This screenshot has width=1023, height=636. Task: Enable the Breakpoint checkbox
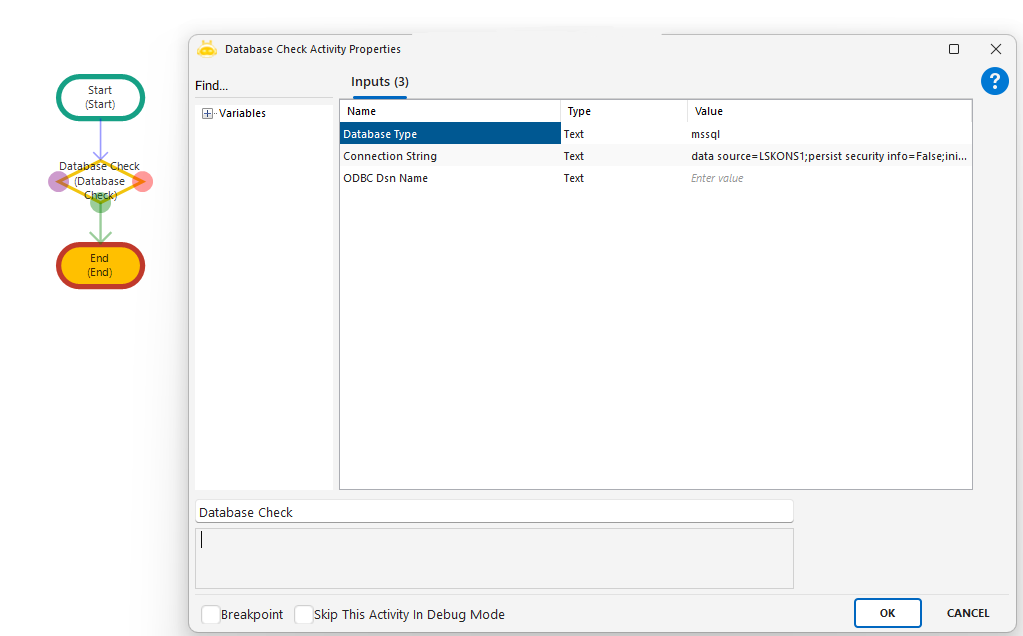211,615
